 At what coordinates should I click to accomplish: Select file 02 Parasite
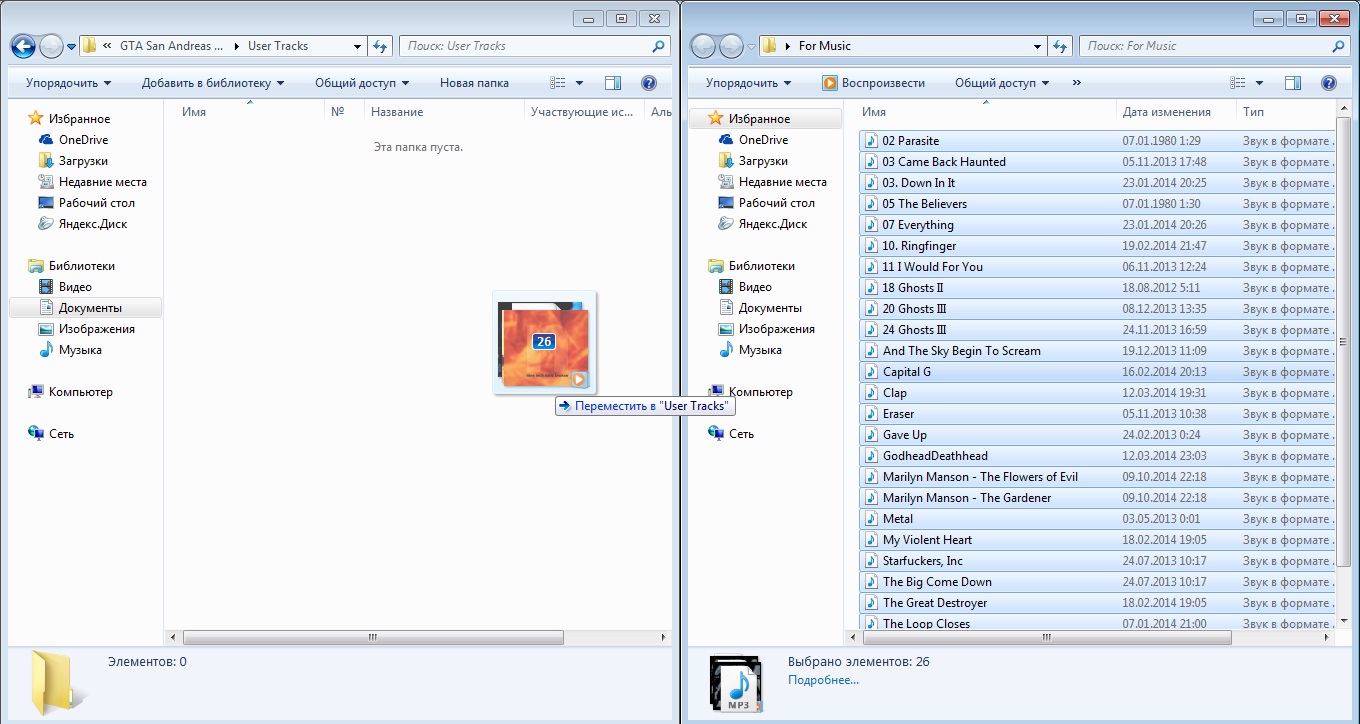coord(1097,141)
